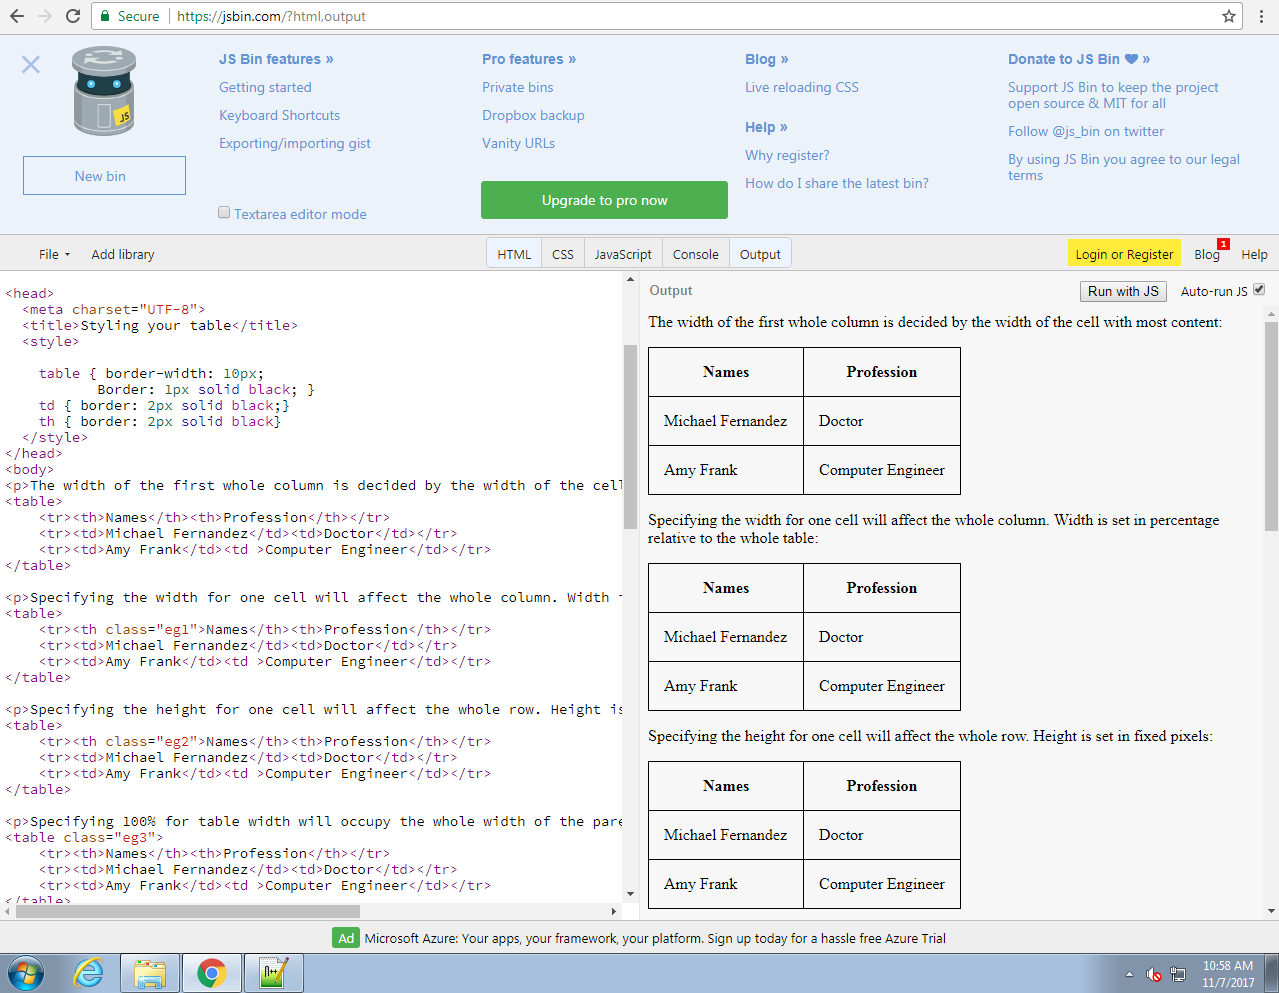Click the Upgrade to pro now button

point(604,200)
